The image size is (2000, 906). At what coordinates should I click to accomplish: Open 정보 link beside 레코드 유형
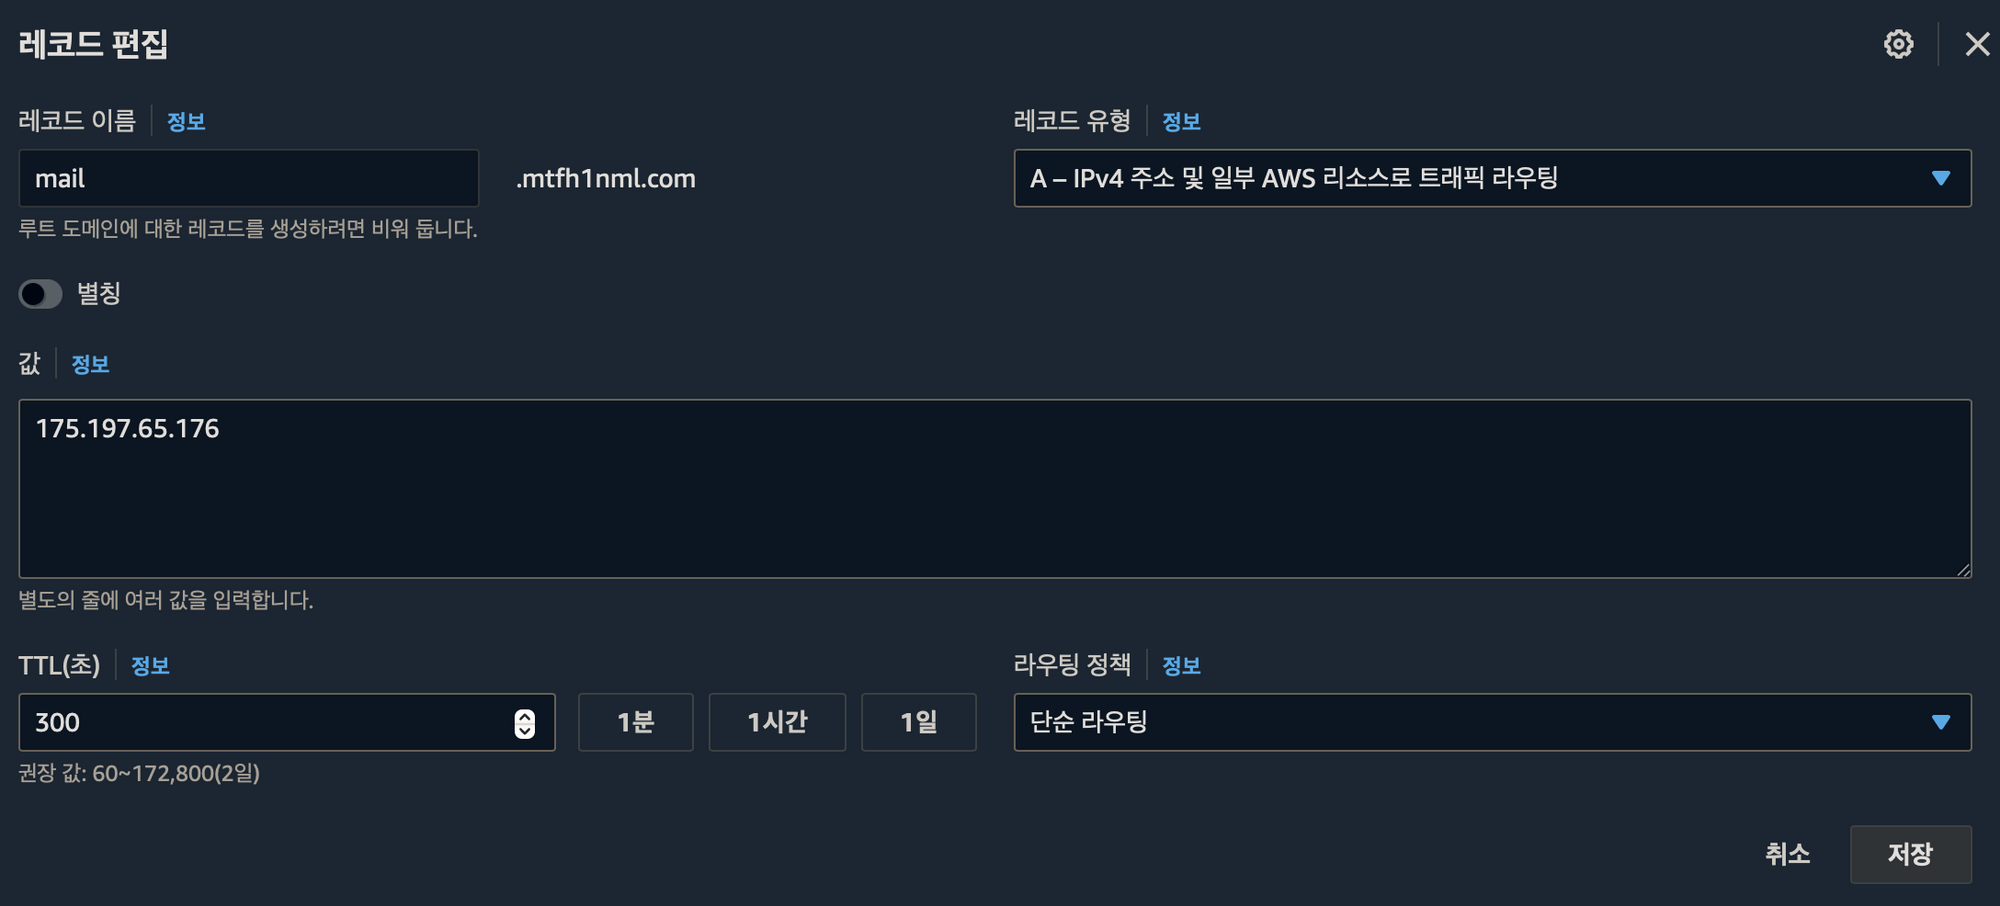1181,122
